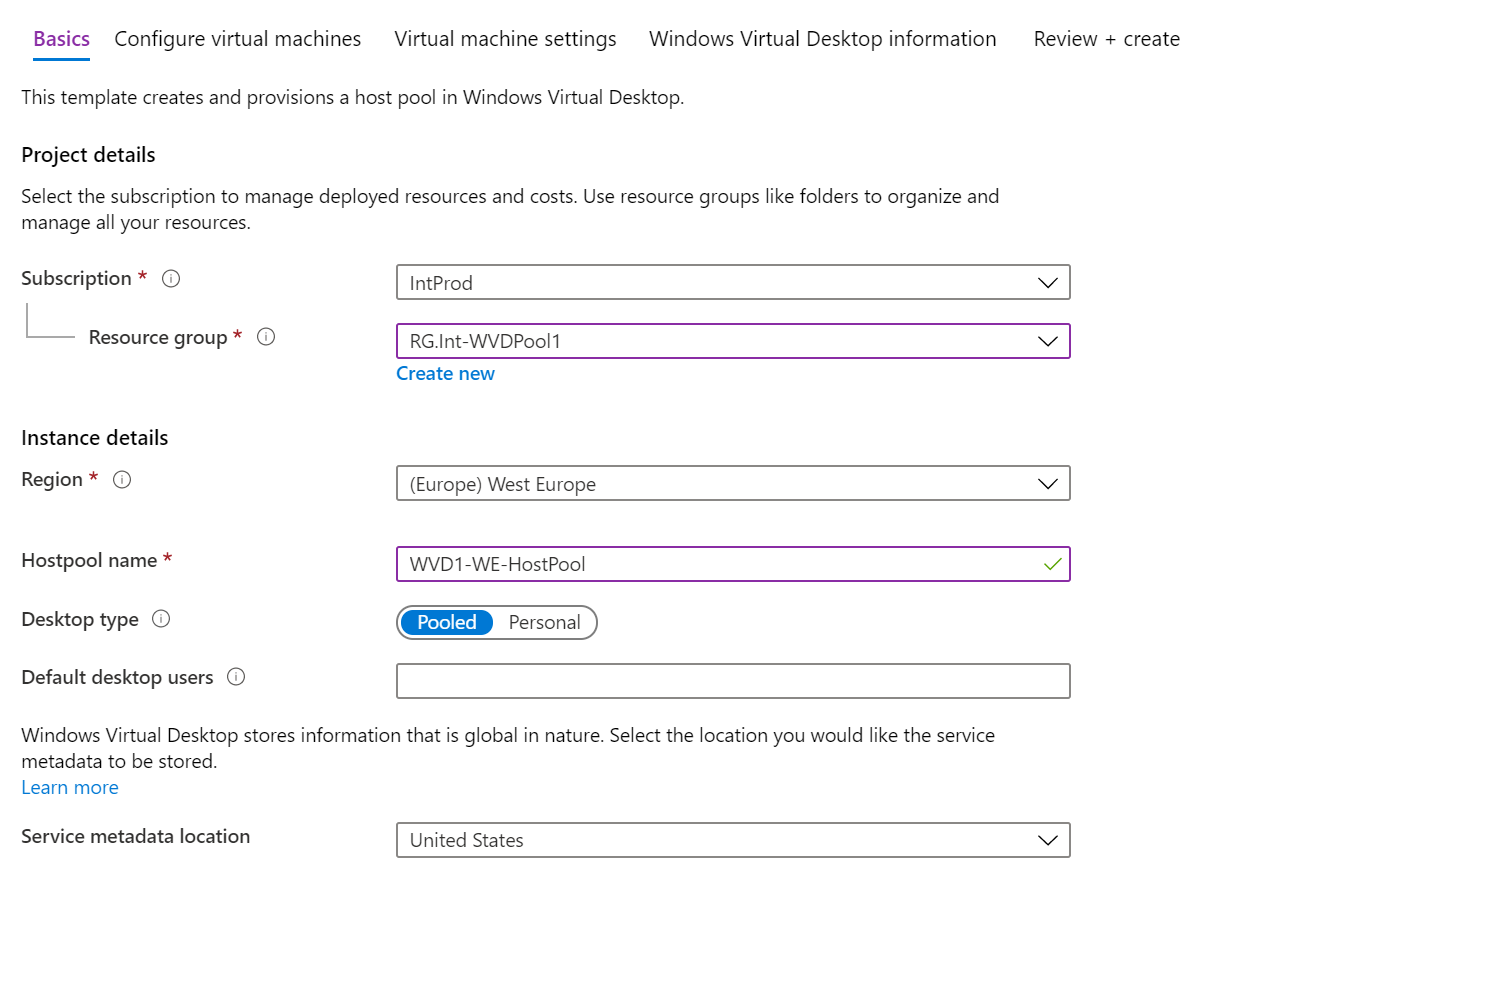Open the Subscription dropdown showing IntProd
1512x1006 pixels.
click(x=733, y=282)
